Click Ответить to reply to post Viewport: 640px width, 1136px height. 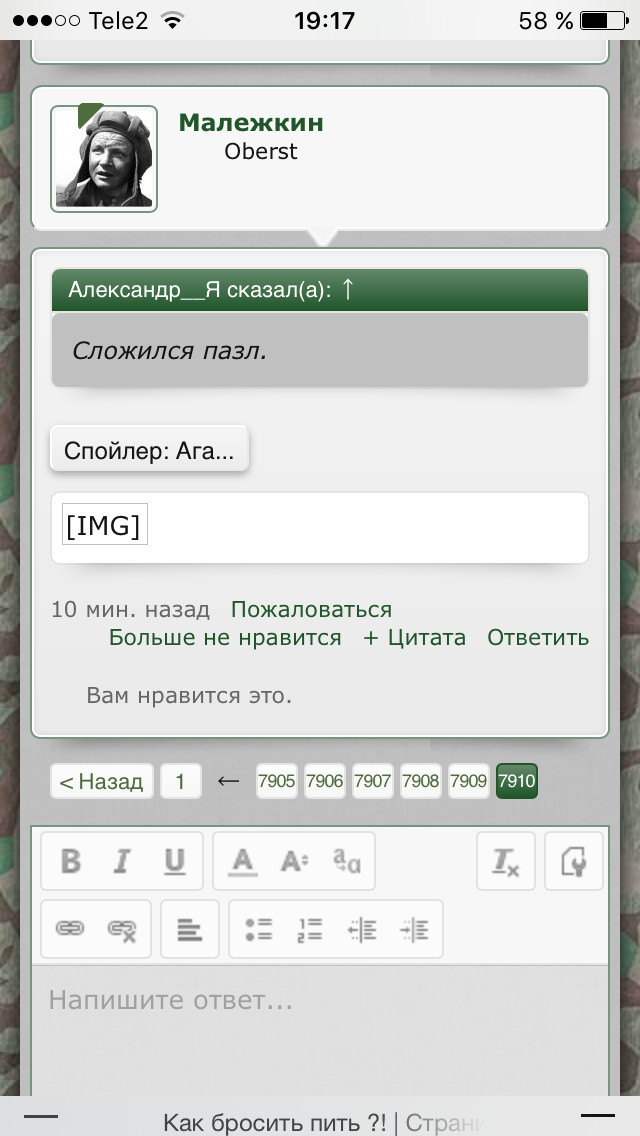coord(538,638)
